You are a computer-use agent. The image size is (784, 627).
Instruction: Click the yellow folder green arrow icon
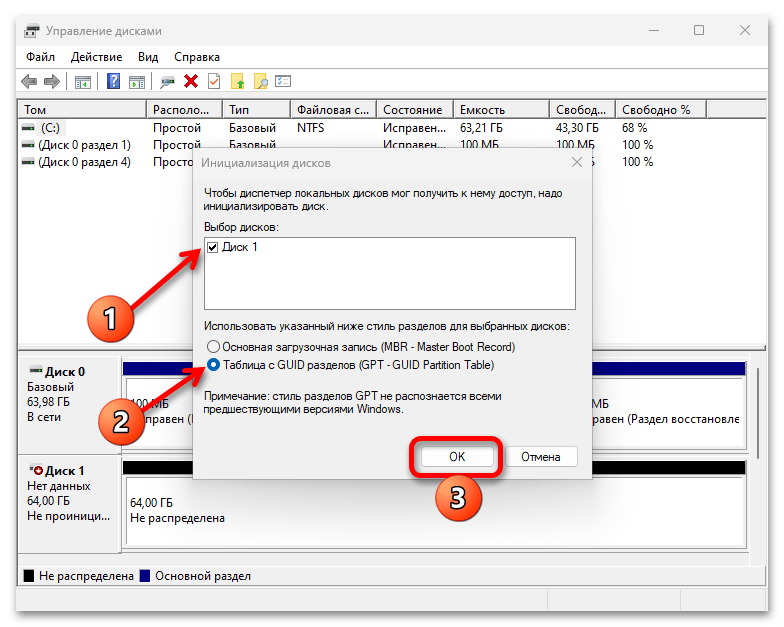click(x=238, y=81)
